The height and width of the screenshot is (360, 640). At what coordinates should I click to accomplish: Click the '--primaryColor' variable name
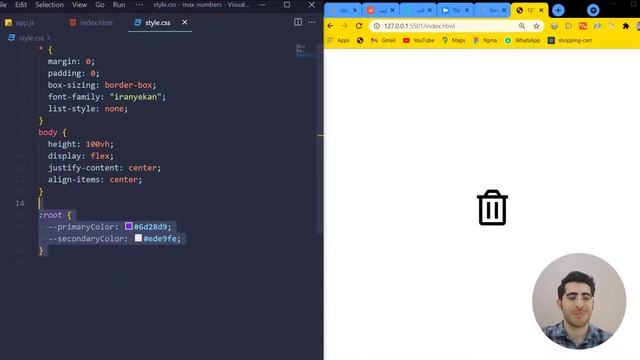[83, 227]
